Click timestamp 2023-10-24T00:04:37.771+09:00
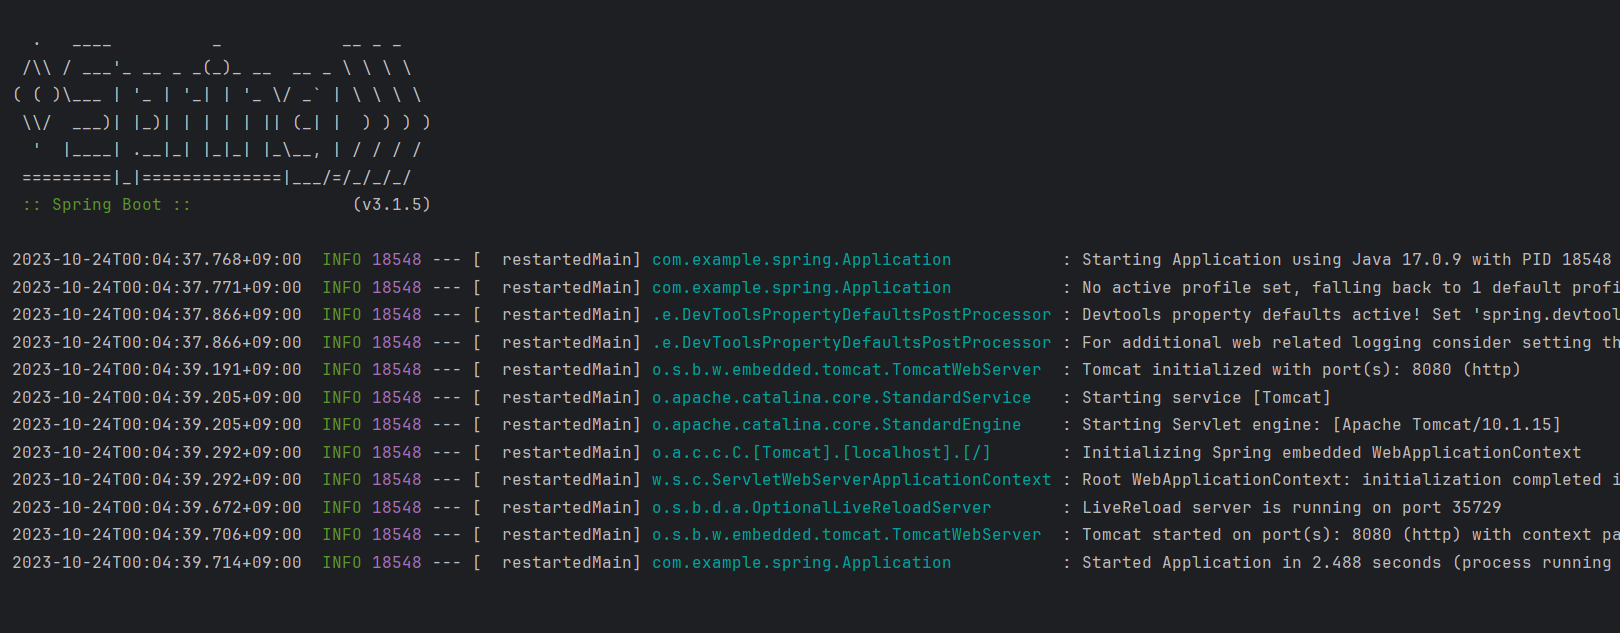1620x633 pixels. pos(157,288)
